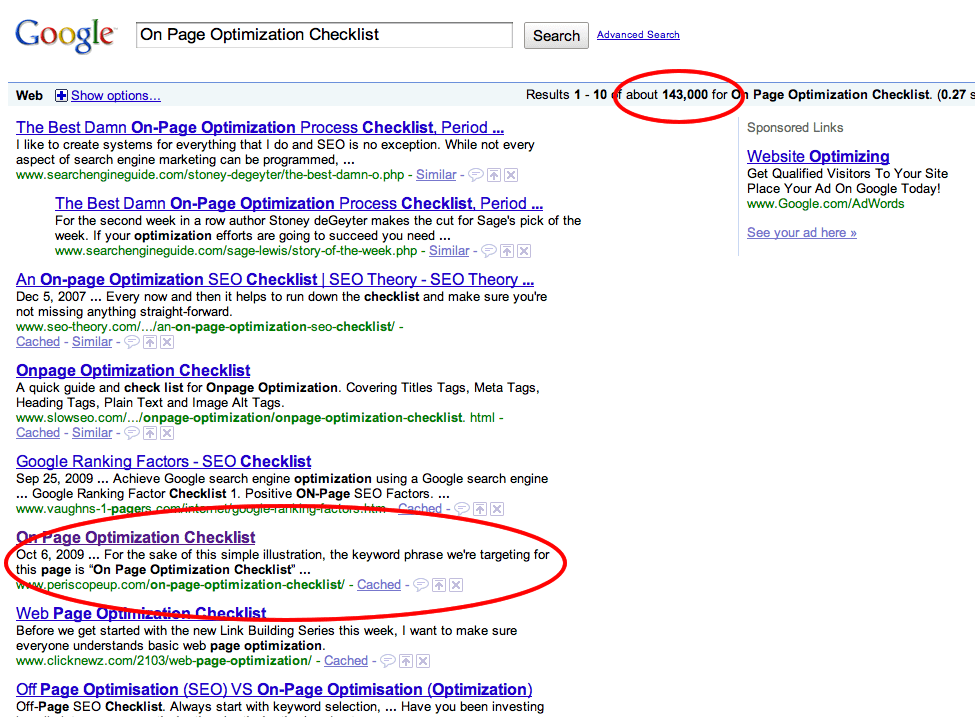Click Cached link under seo-theory.com result
Image resolution: width=975 pixels, height=717 pixels.
click(38, 341)
